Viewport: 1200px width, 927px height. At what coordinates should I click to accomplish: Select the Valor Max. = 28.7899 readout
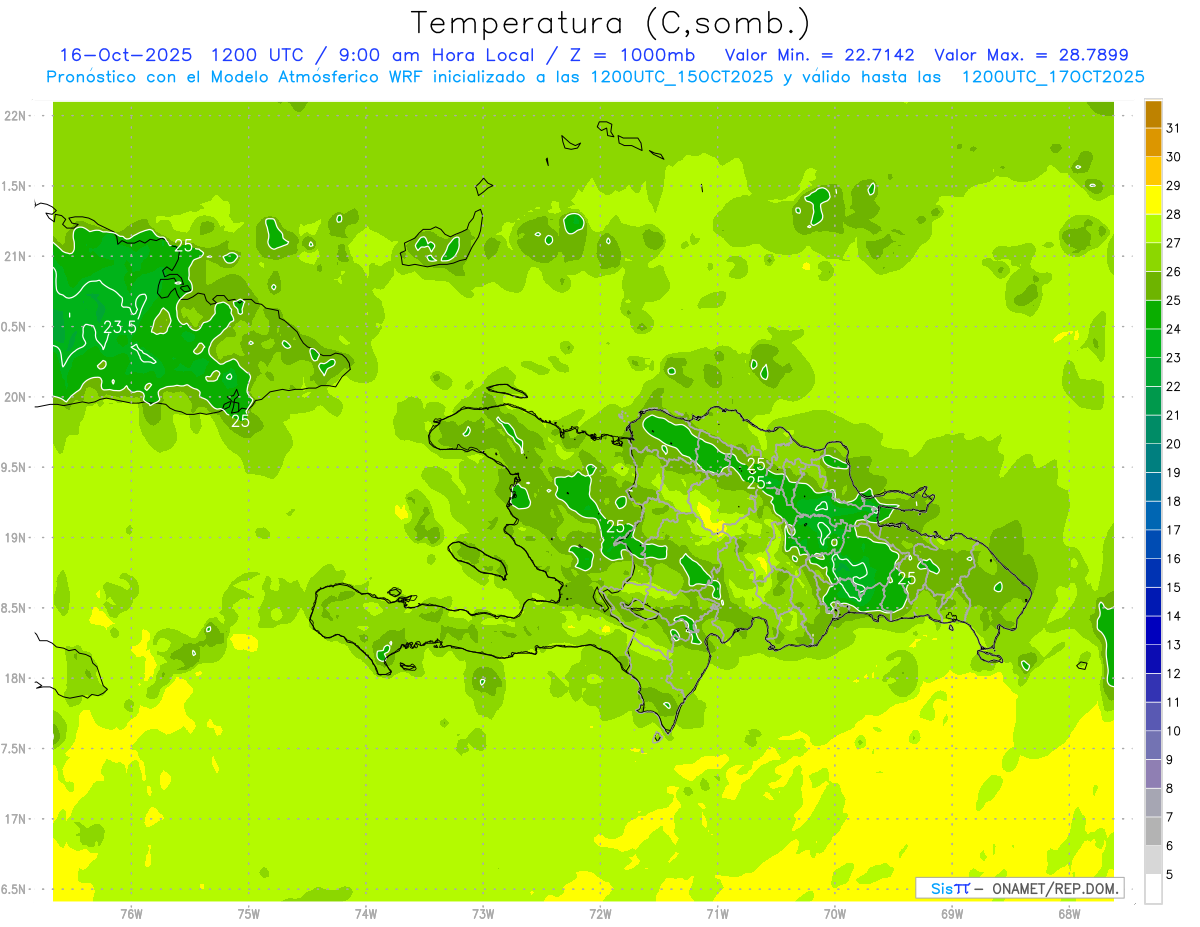1031,55
